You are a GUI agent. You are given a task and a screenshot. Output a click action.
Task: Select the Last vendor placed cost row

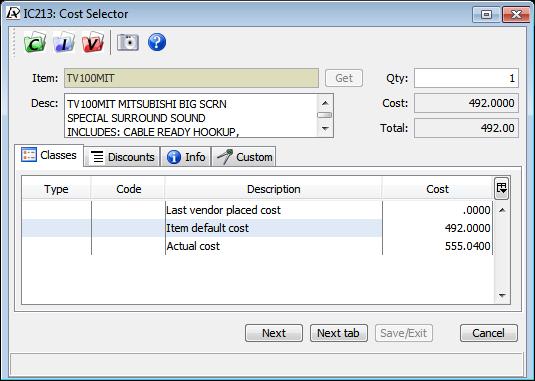257,210
